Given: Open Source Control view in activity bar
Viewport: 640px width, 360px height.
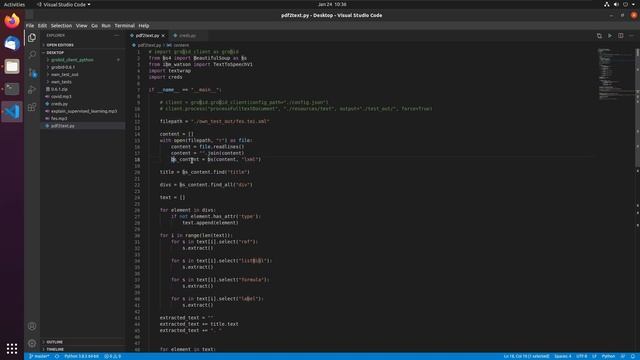Looking at the screenshot, I should point(32,73).
